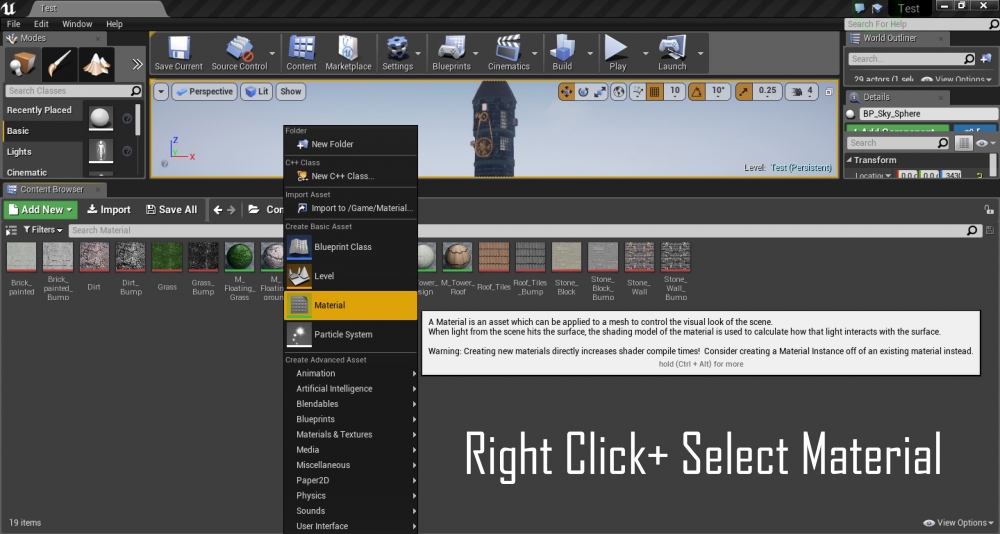The width and height of the screenshot is (1000, 534).
Task: Open the Marketplace from the toolbar
Action: click(x=347, y=50)
